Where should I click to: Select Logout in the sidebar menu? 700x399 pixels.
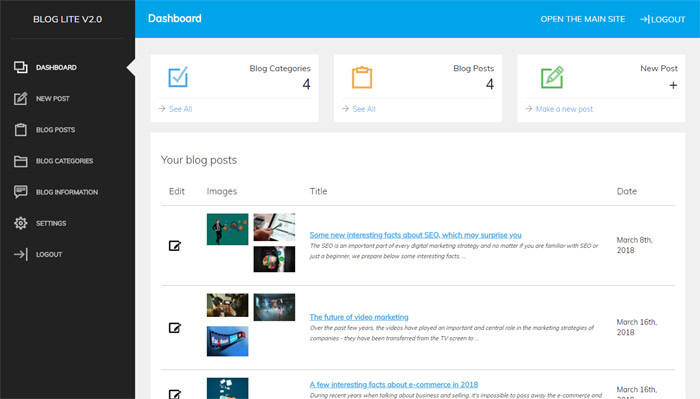pos(49,254)
